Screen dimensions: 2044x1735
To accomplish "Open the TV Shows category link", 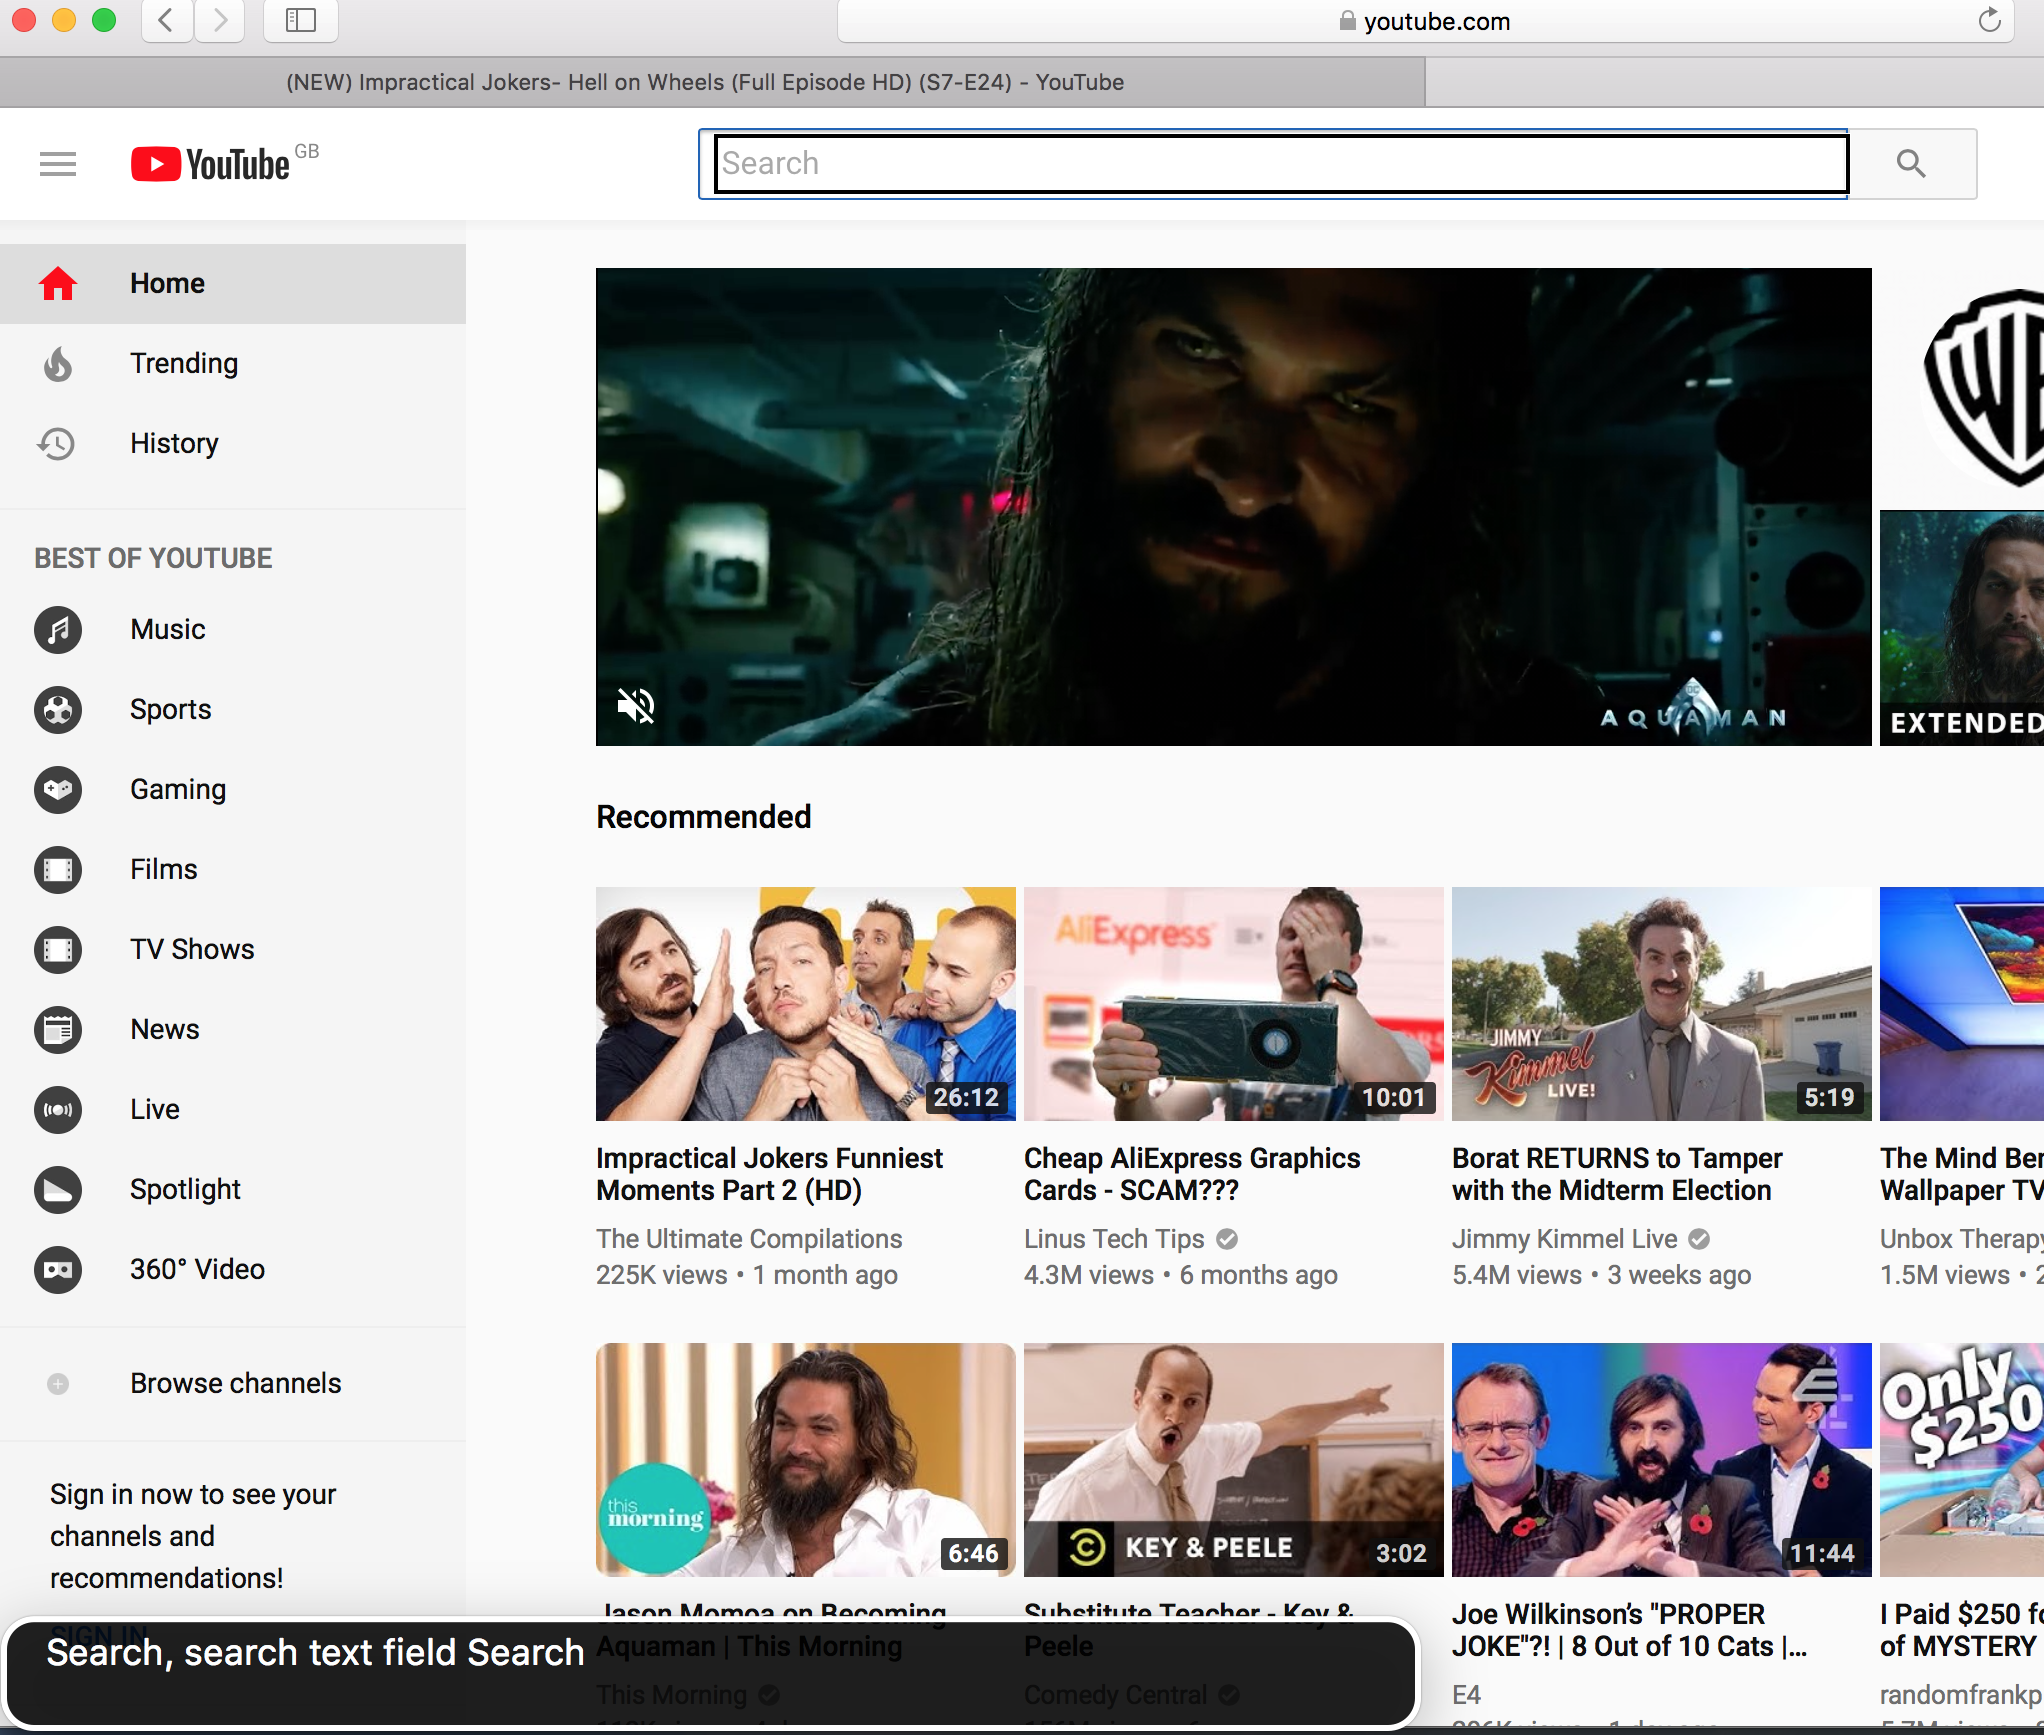I will pos(233,950).
